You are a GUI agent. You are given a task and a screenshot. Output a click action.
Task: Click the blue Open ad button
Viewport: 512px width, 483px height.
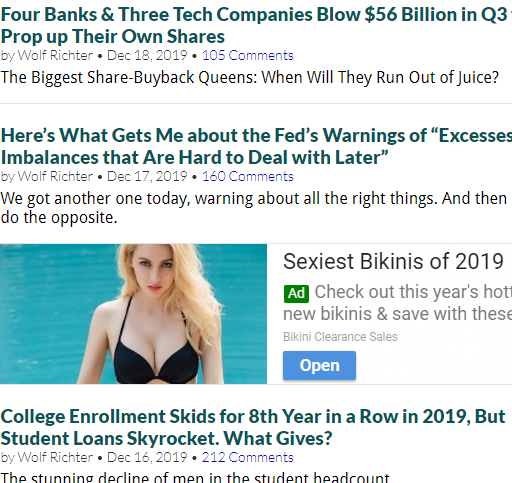(x=319, y=365)
